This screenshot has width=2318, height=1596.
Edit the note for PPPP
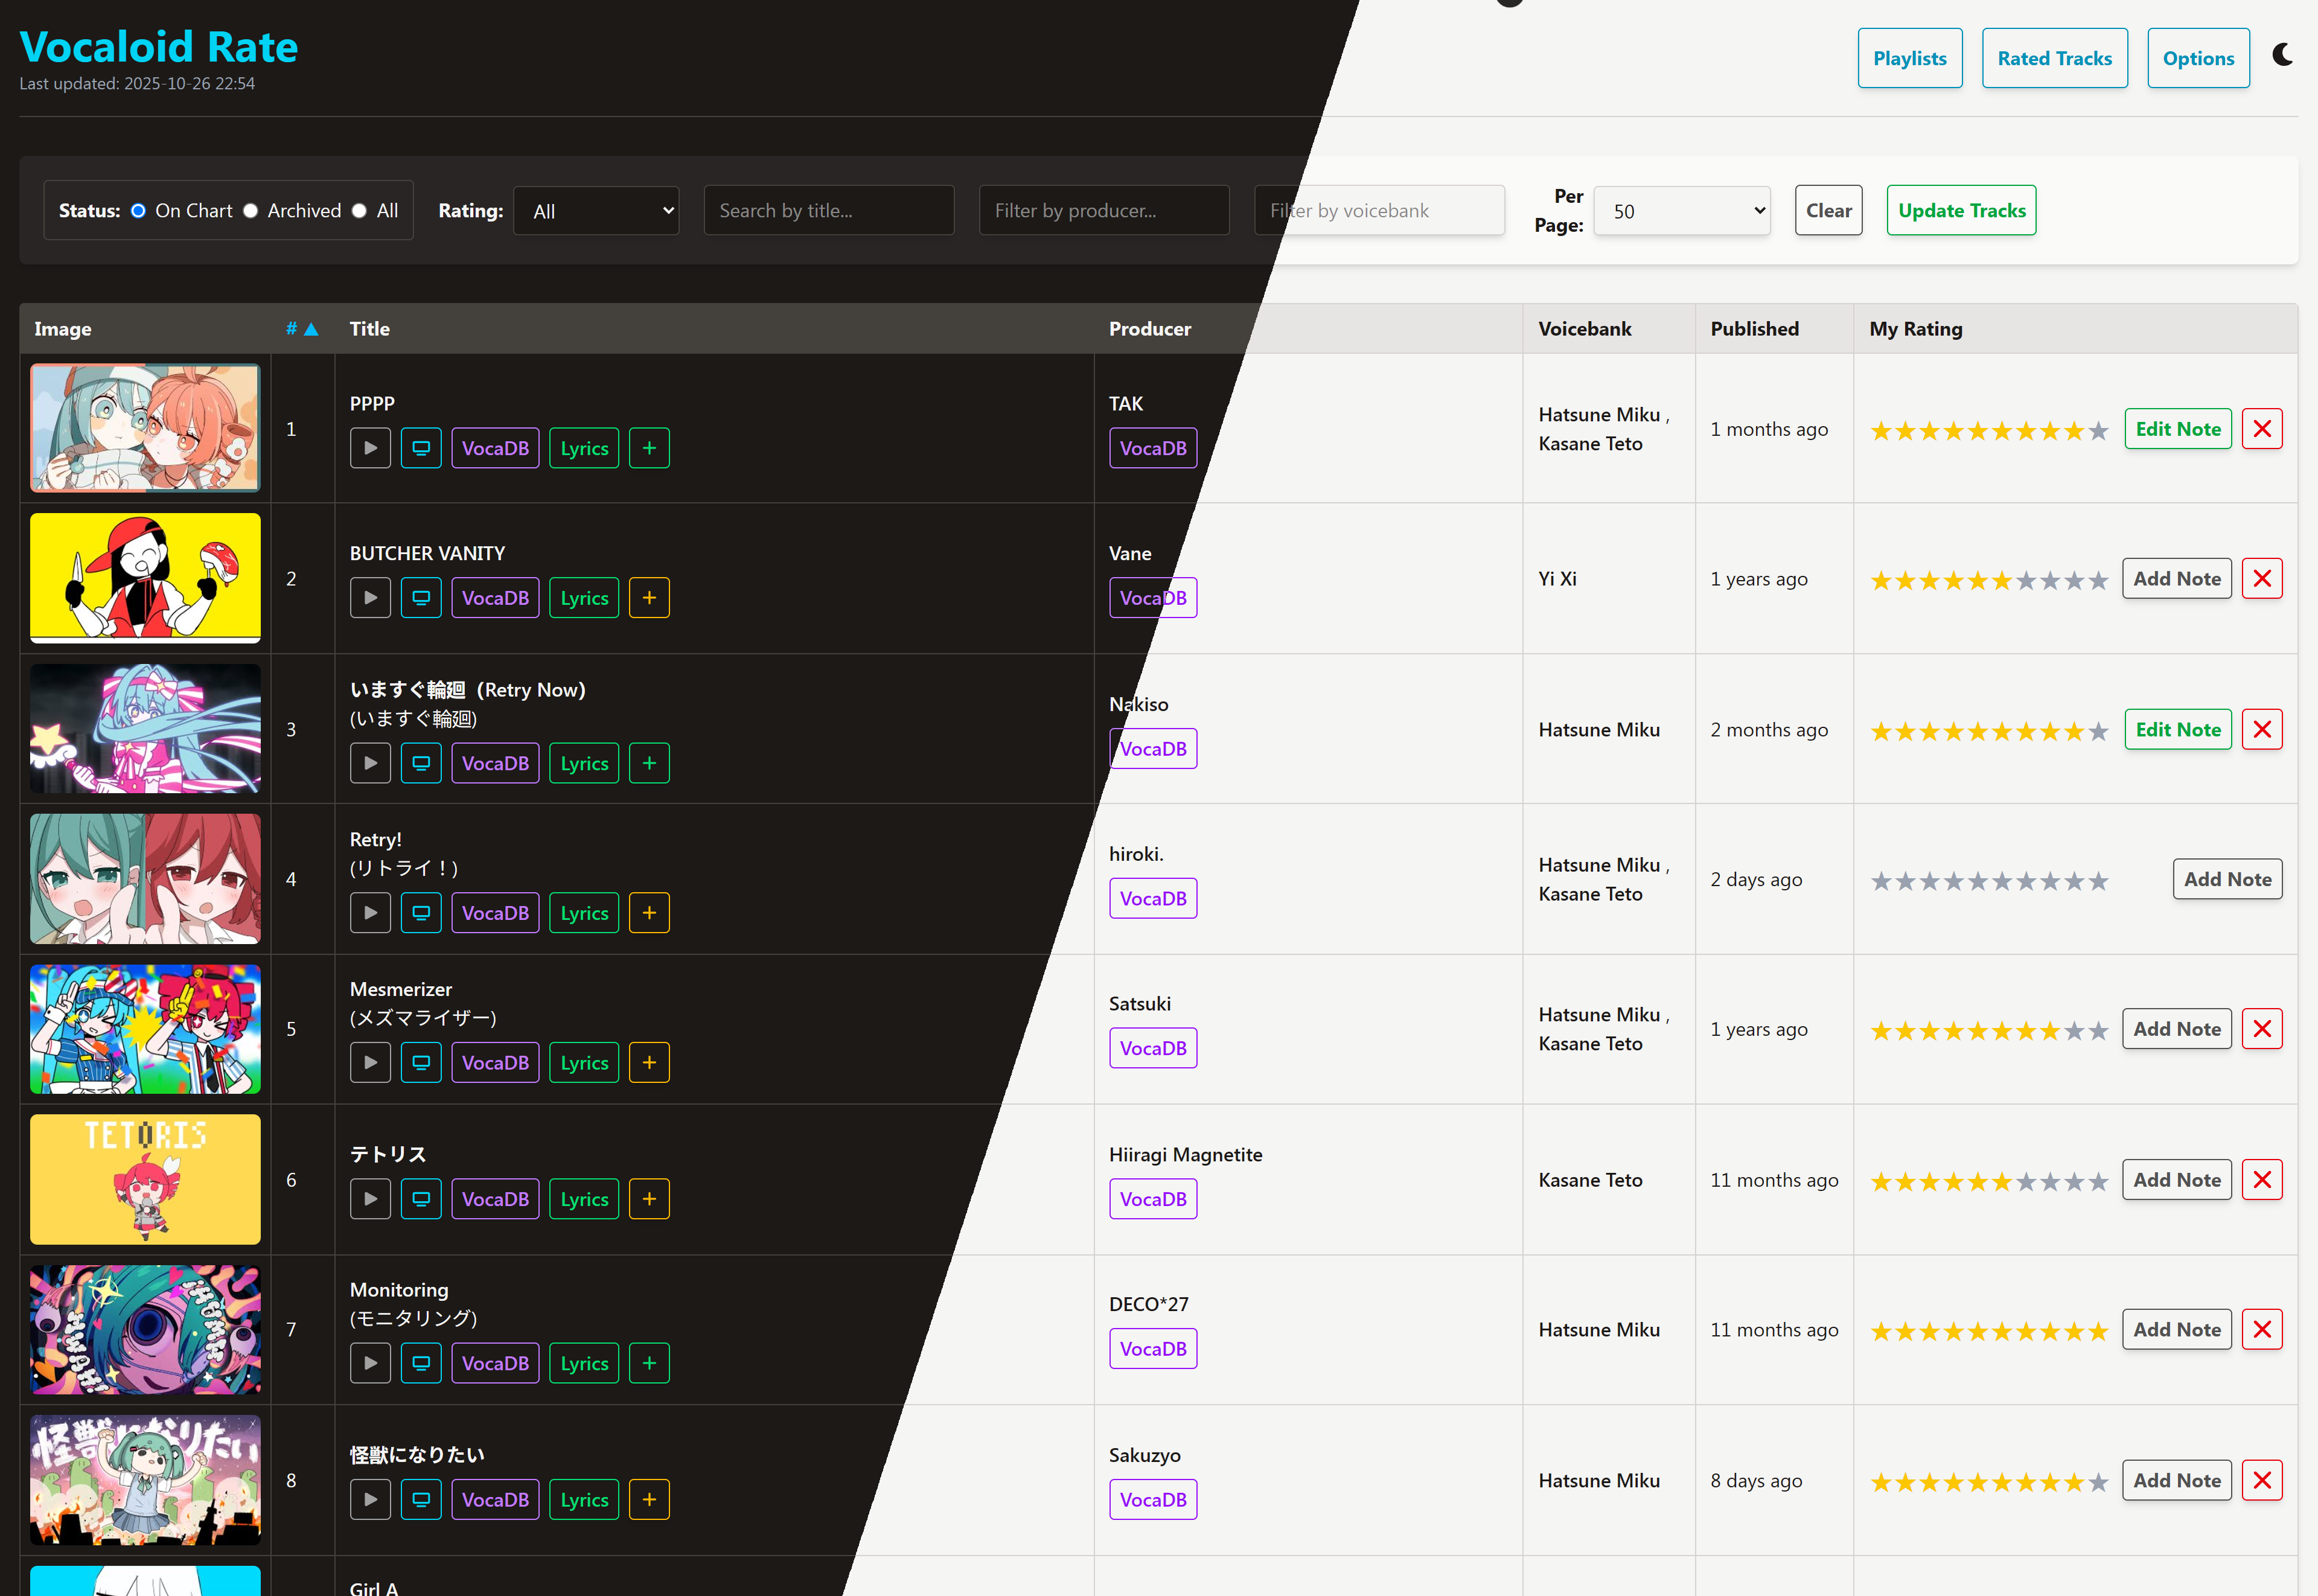pos(2178,429)
